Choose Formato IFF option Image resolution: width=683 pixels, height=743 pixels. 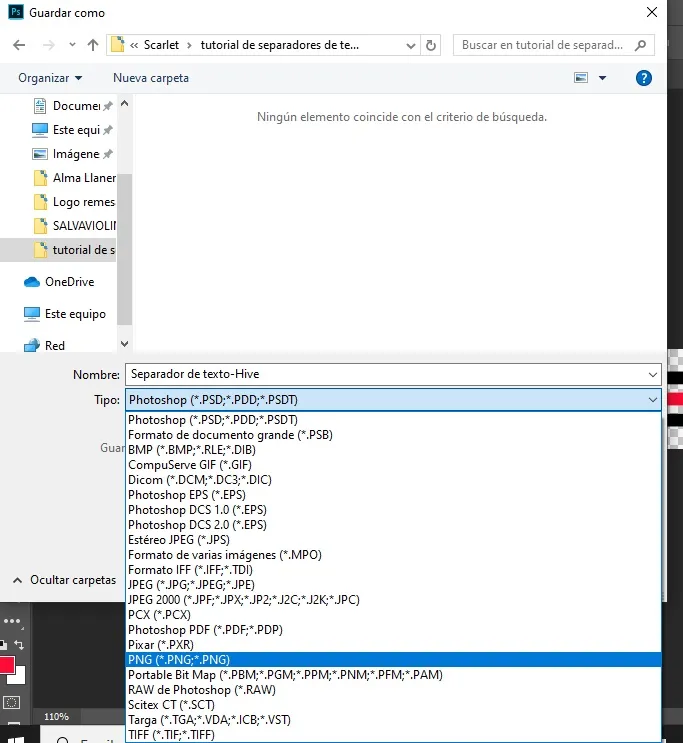tap(393, 570)
